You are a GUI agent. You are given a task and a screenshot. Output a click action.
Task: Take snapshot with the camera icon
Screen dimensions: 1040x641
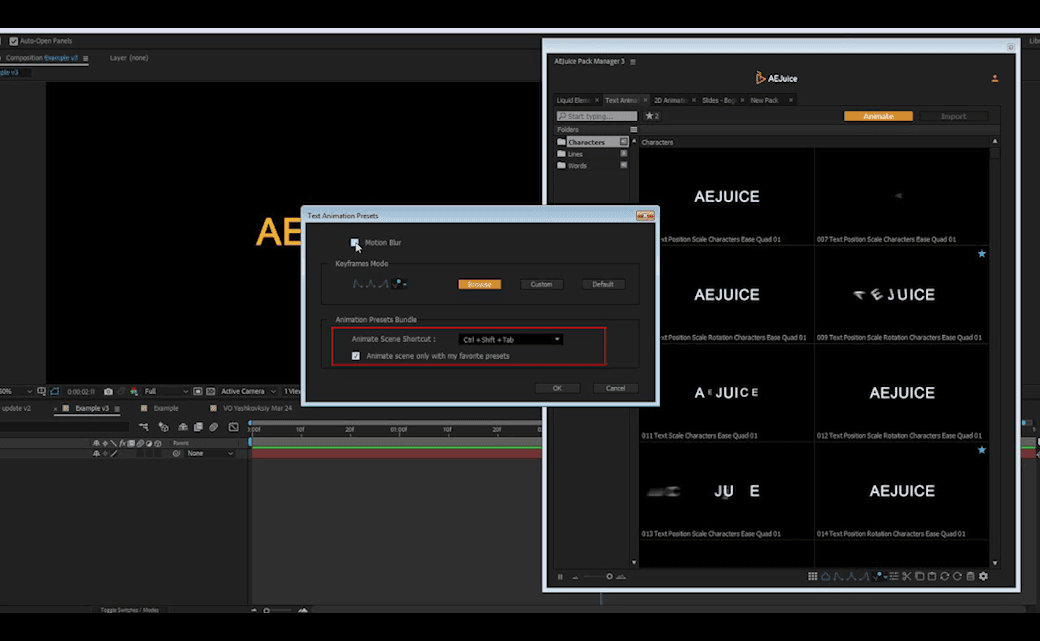(108, 392)
